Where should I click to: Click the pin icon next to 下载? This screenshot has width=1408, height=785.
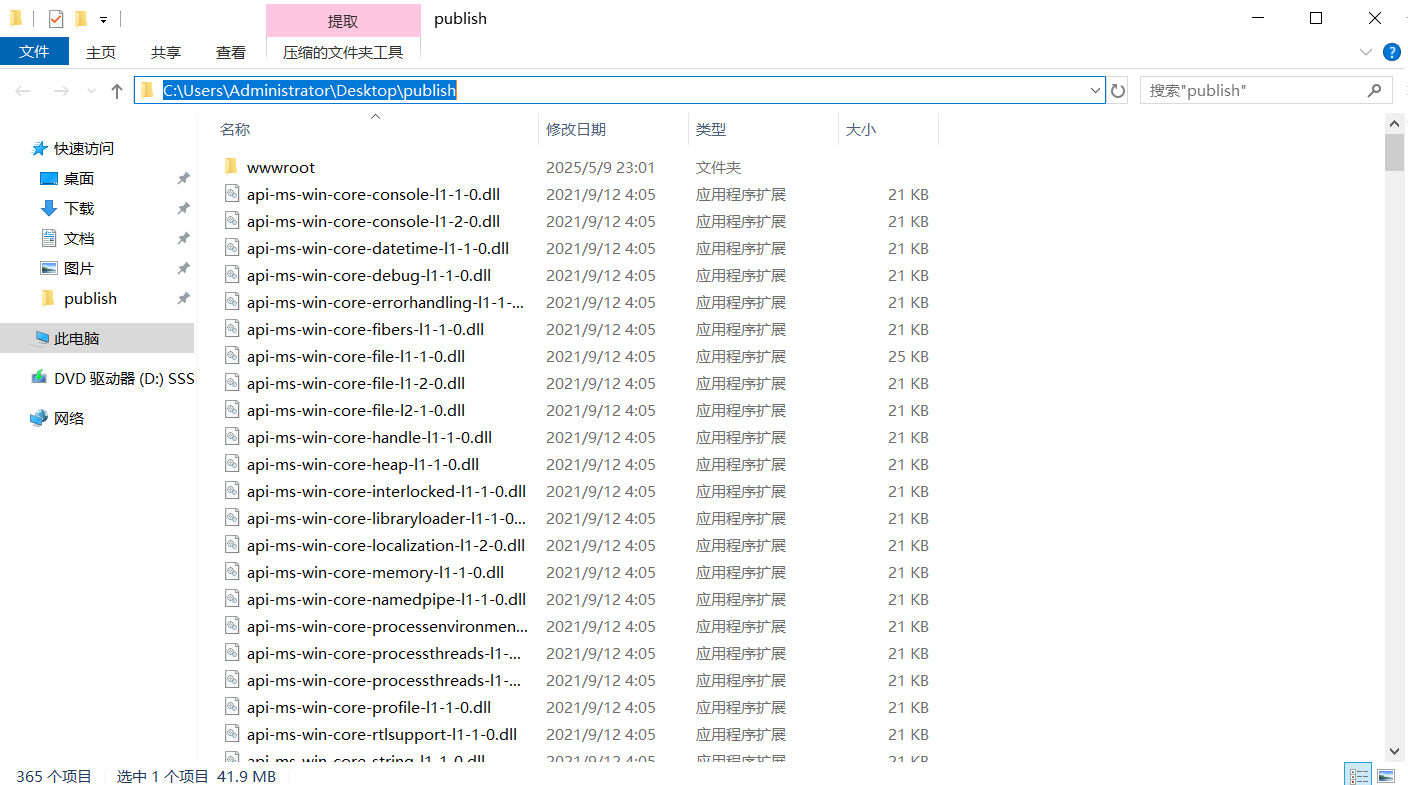183,208
